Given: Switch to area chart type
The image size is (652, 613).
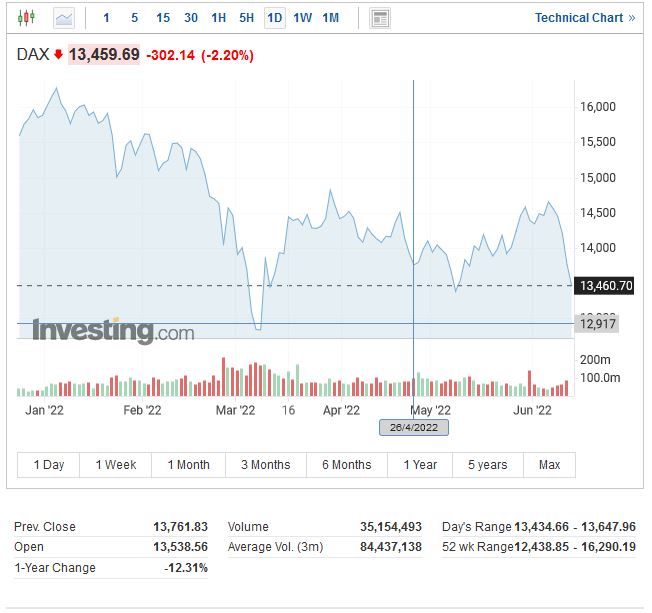Looking at the screenshot, I should [x=63, y=18].
